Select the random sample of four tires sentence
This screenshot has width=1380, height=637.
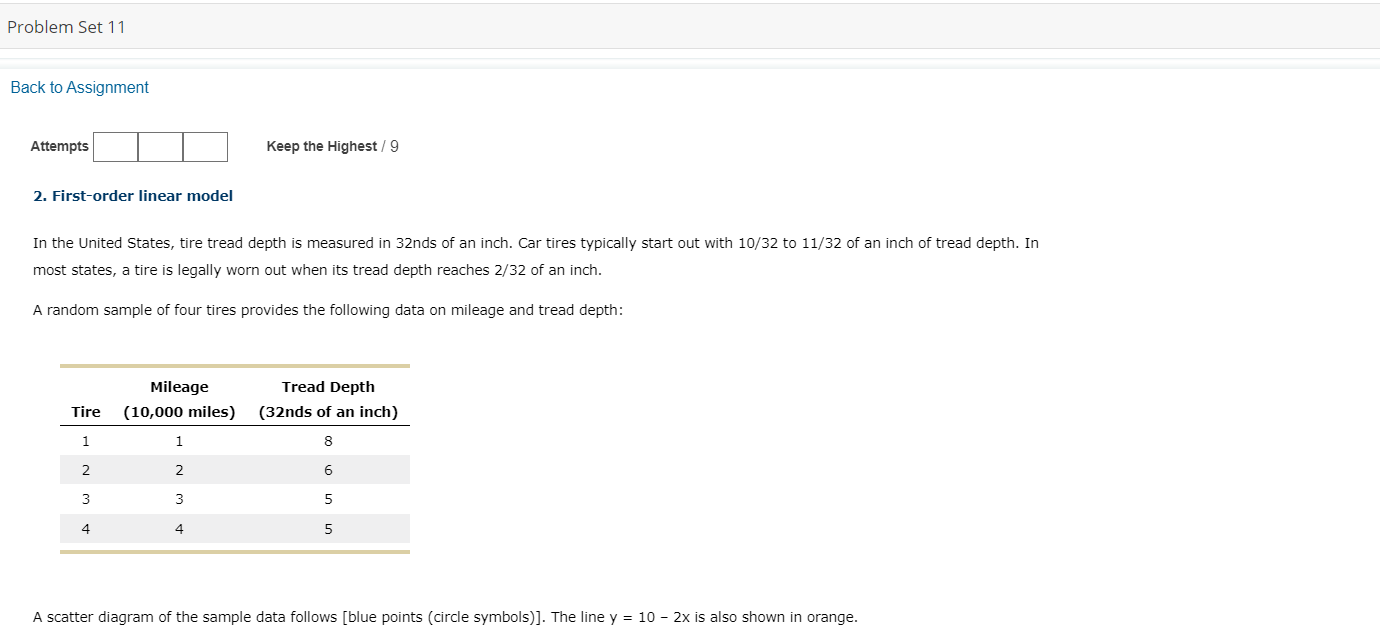point(328,310)
